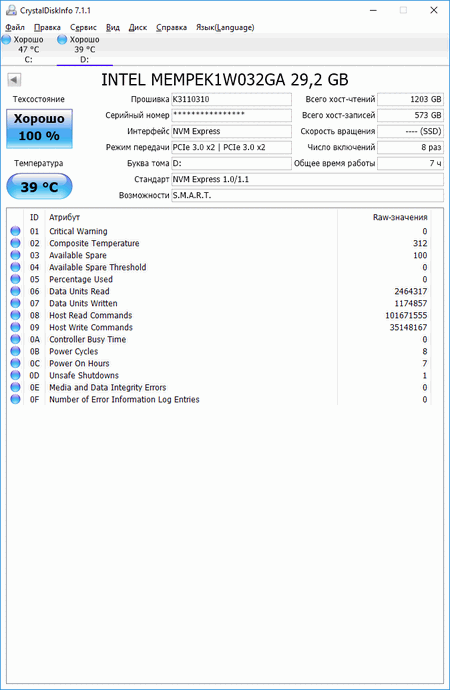Image resolution: width=450 pixels, height=690 pixels.
Task: Click the 39 °C temperature button
Action: tap(39, 187)
